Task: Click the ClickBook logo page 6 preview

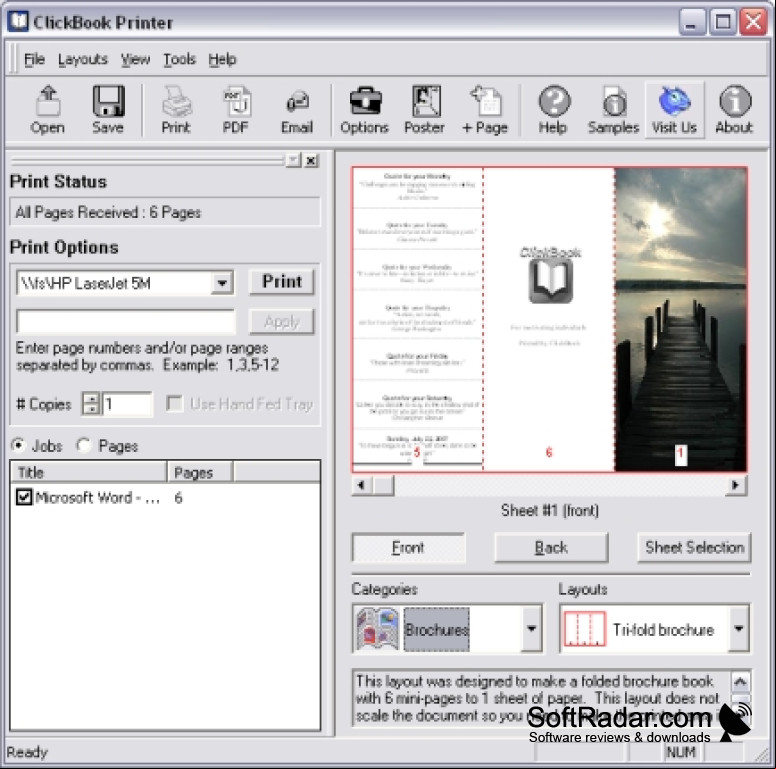Action: [549, 319]
